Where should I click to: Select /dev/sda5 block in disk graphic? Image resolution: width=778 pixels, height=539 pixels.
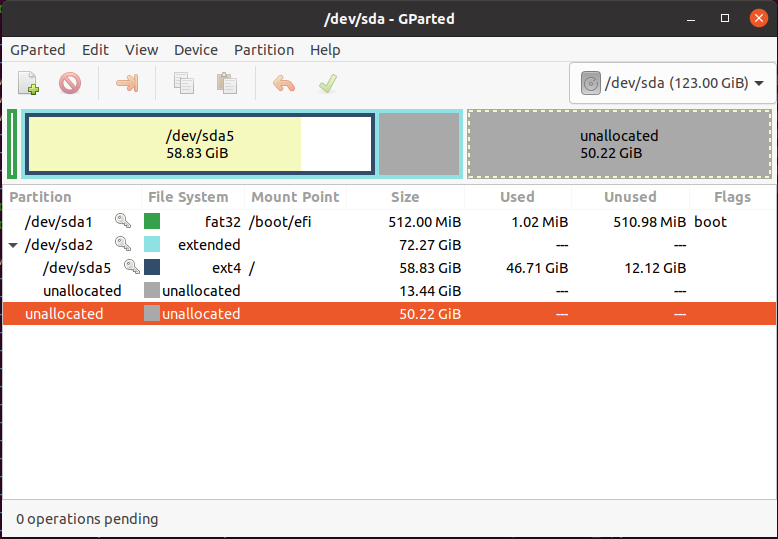[200, 144]
